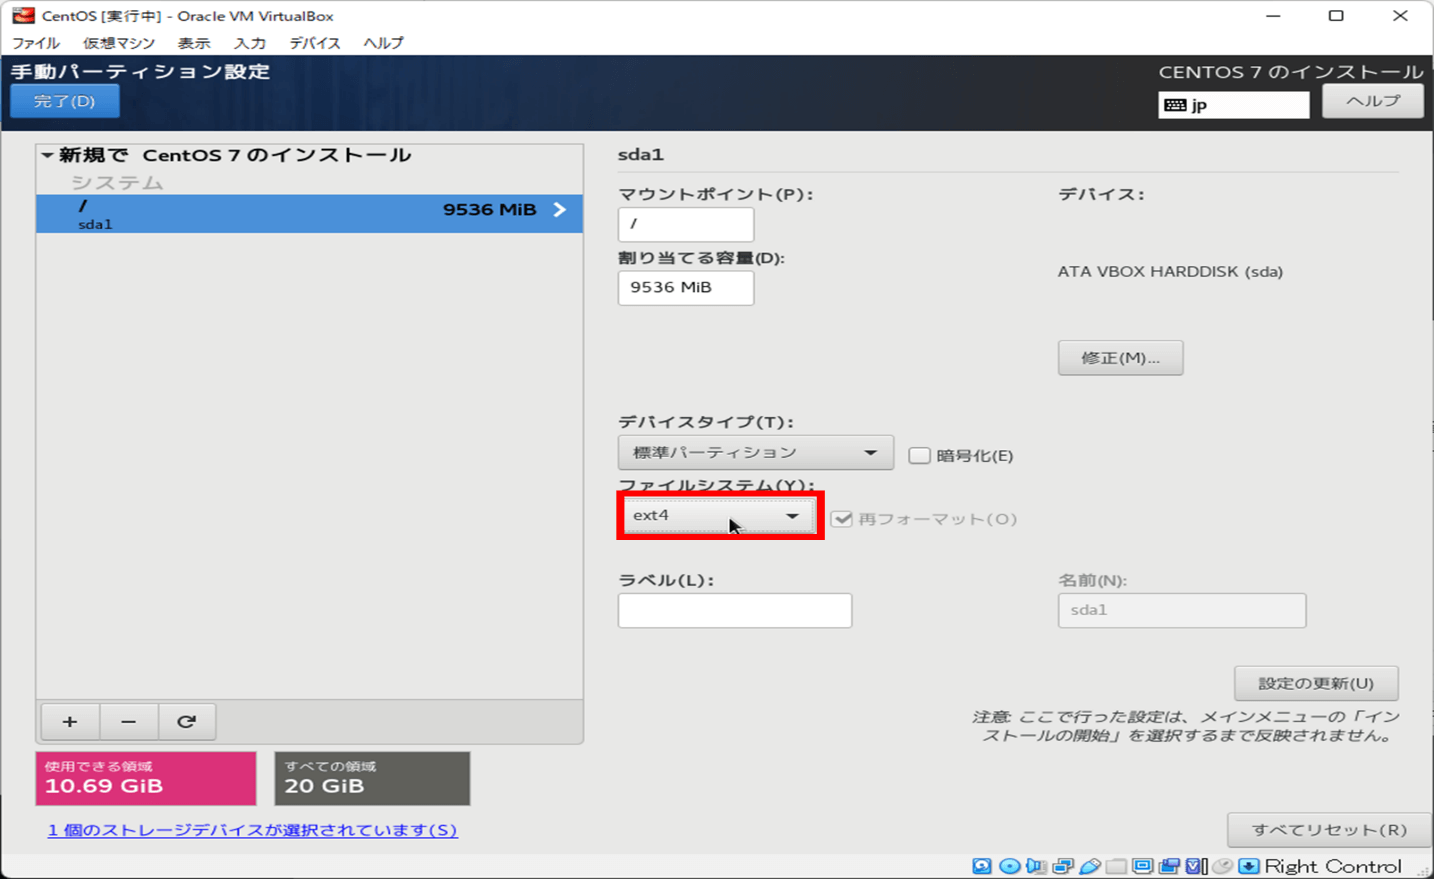Screen dimensions: 1434x879
Task: Open the ヘルプ menu in menu bar
Action: (x=384, y=43)
